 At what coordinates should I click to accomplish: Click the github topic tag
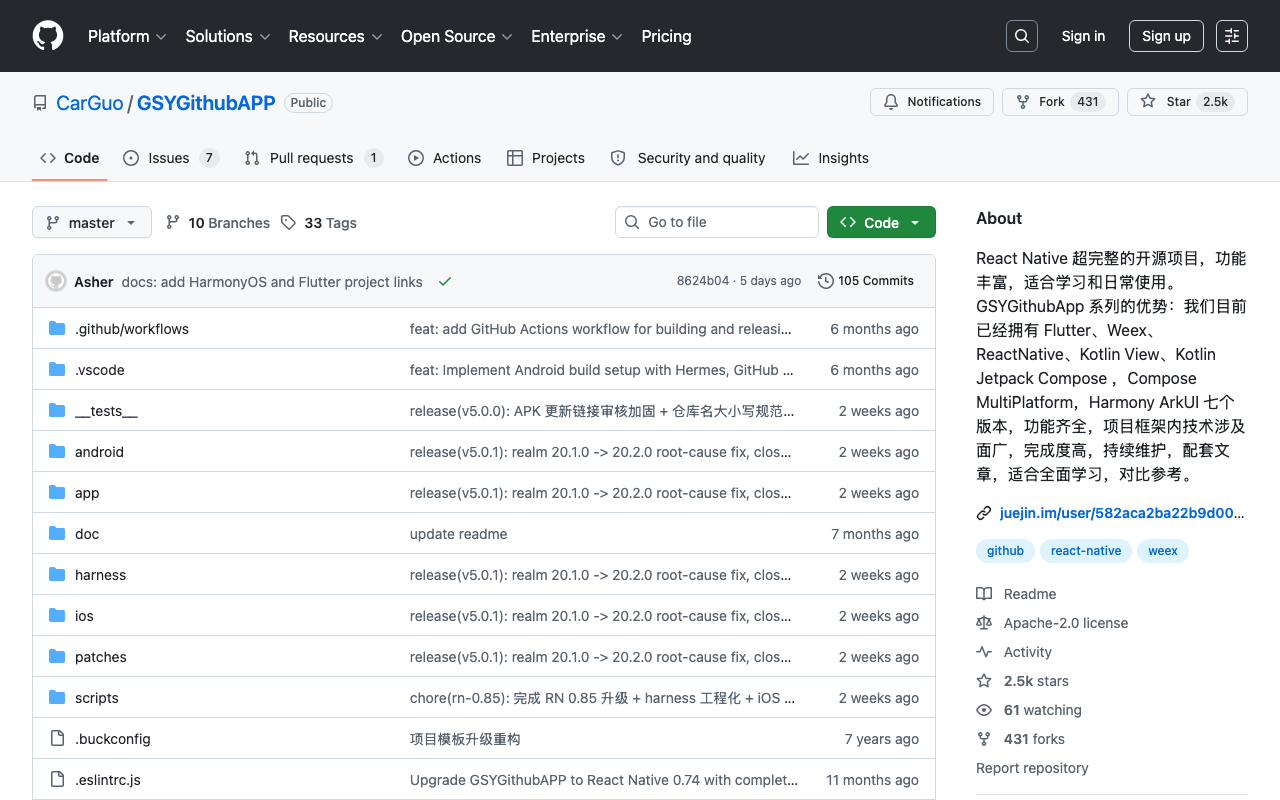pyautogui.click(x=1005, y=551)
